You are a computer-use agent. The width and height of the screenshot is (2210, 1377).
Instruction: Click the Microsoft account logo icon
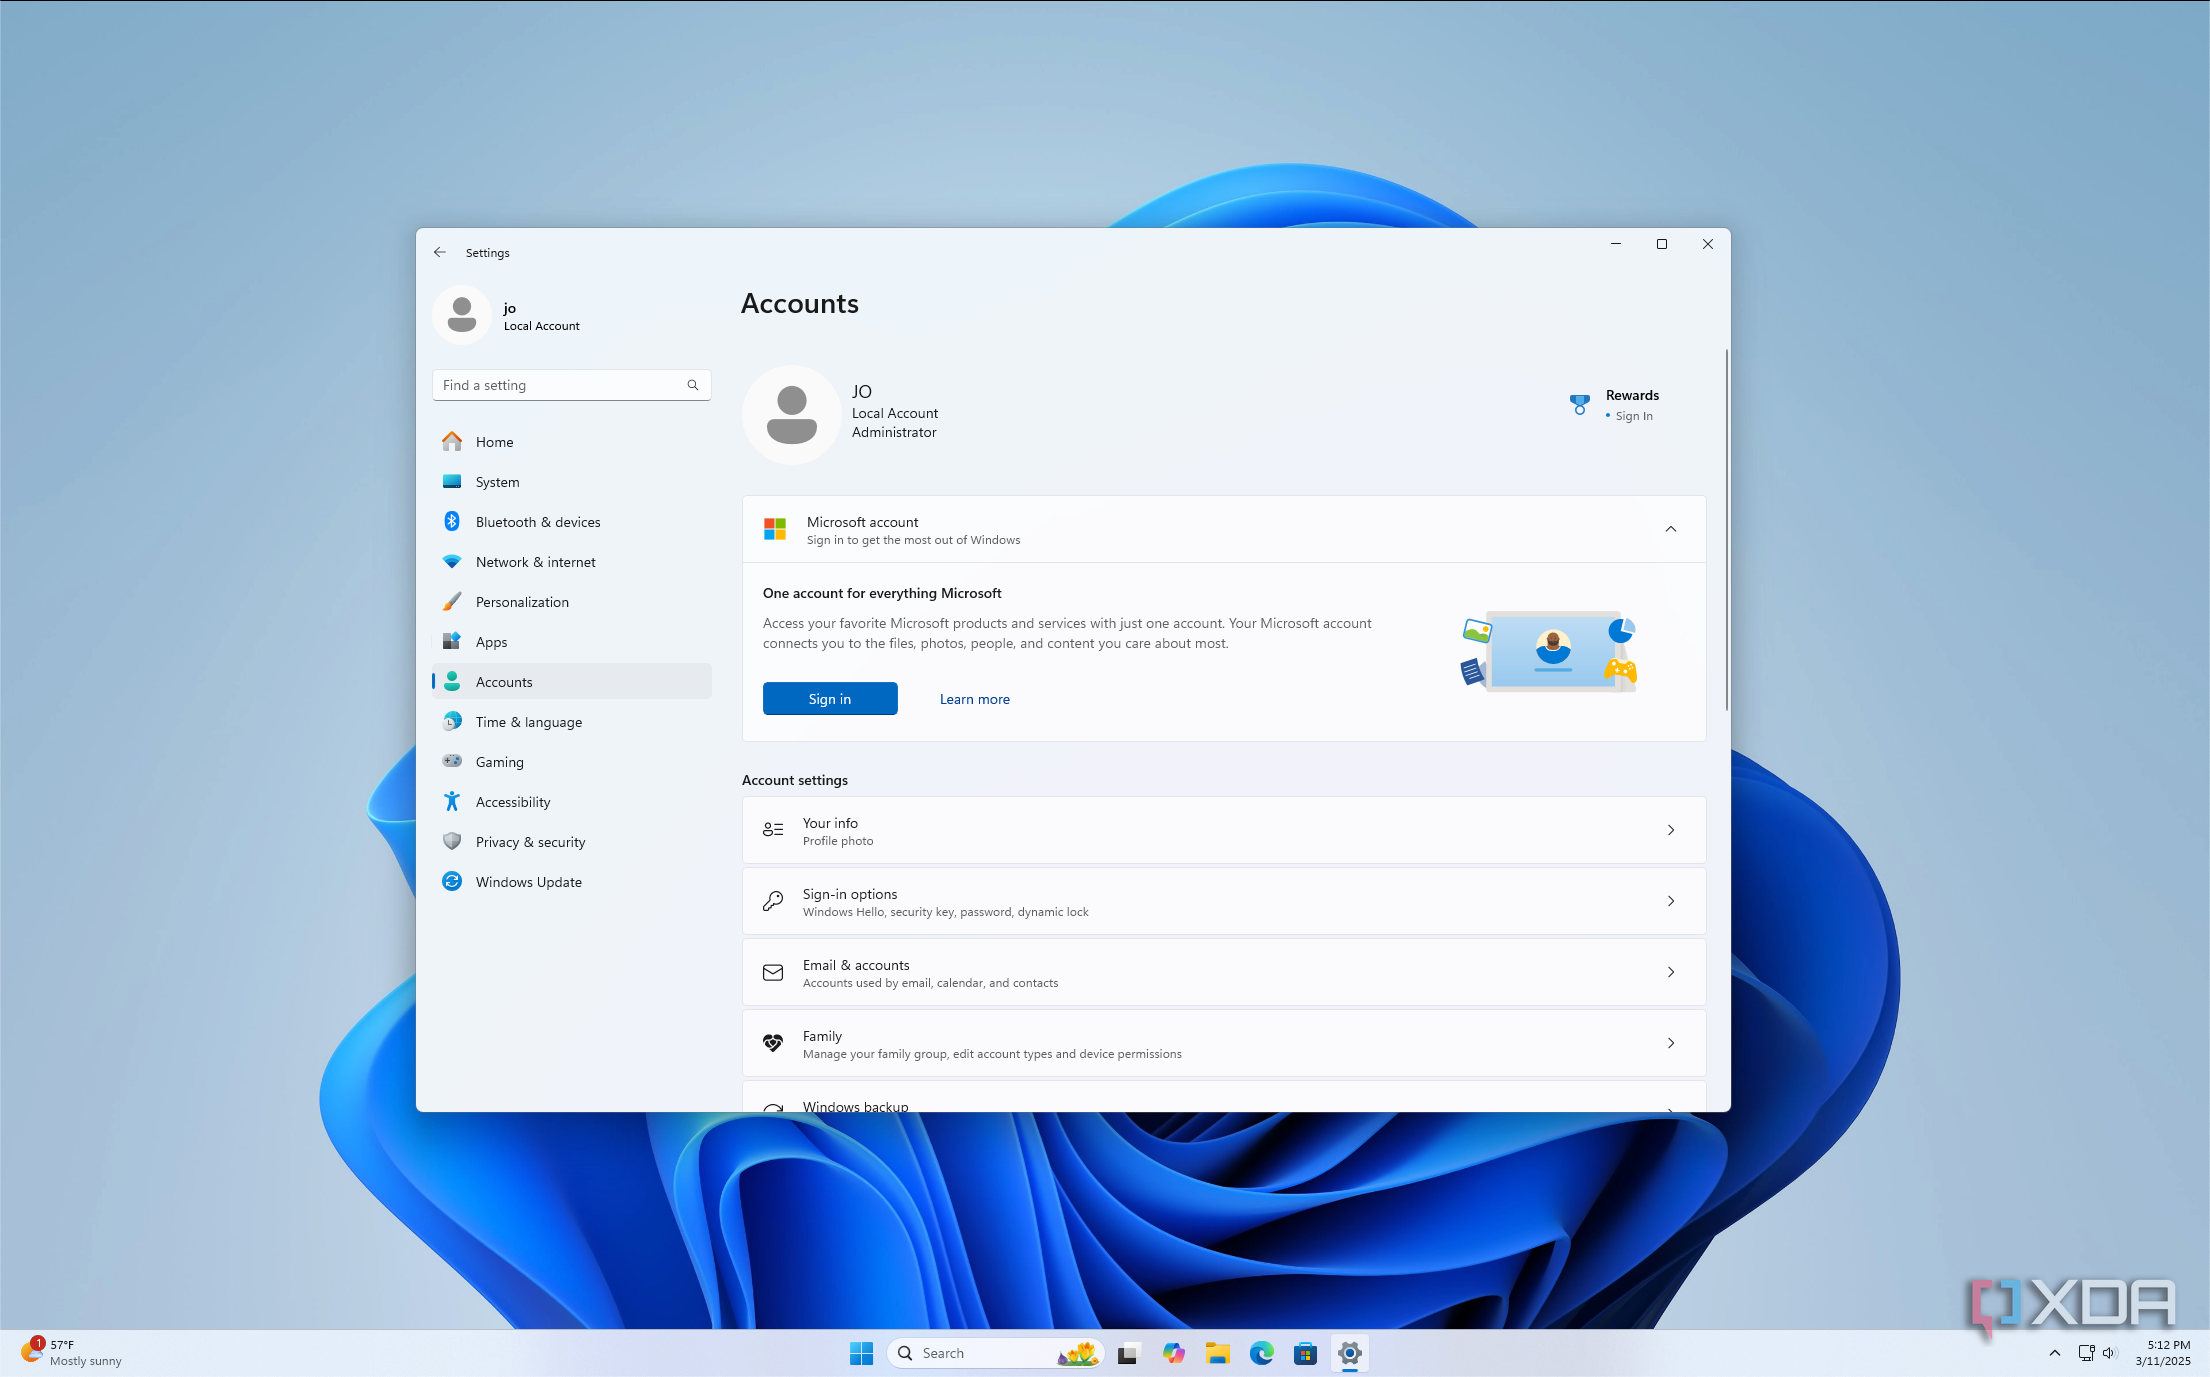[775, 529]
